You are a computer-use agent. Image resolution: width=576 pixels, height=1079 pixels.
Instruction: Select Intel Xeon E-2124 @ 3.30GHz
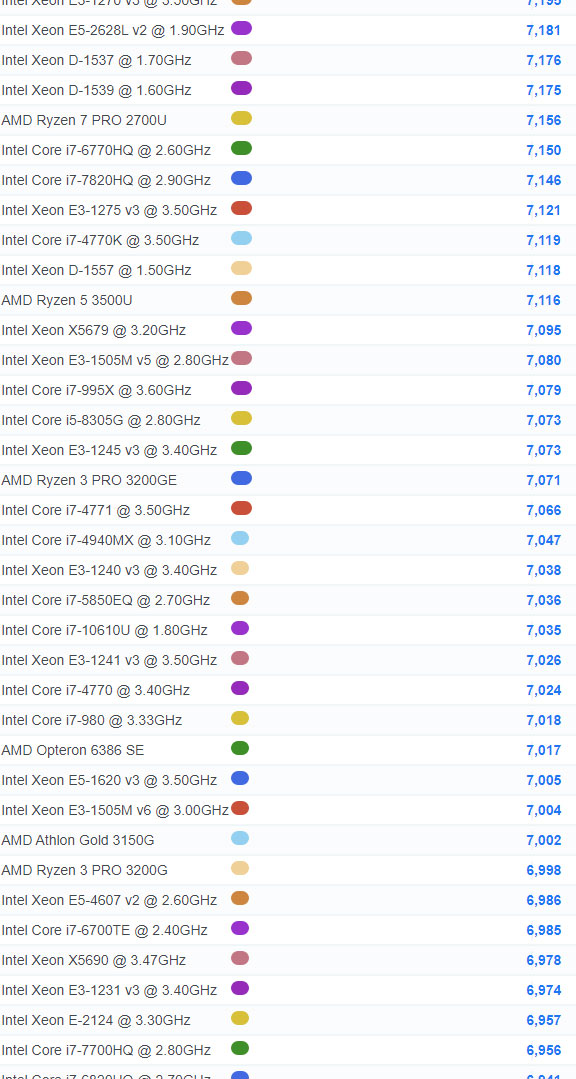(x=96, y=1021)
